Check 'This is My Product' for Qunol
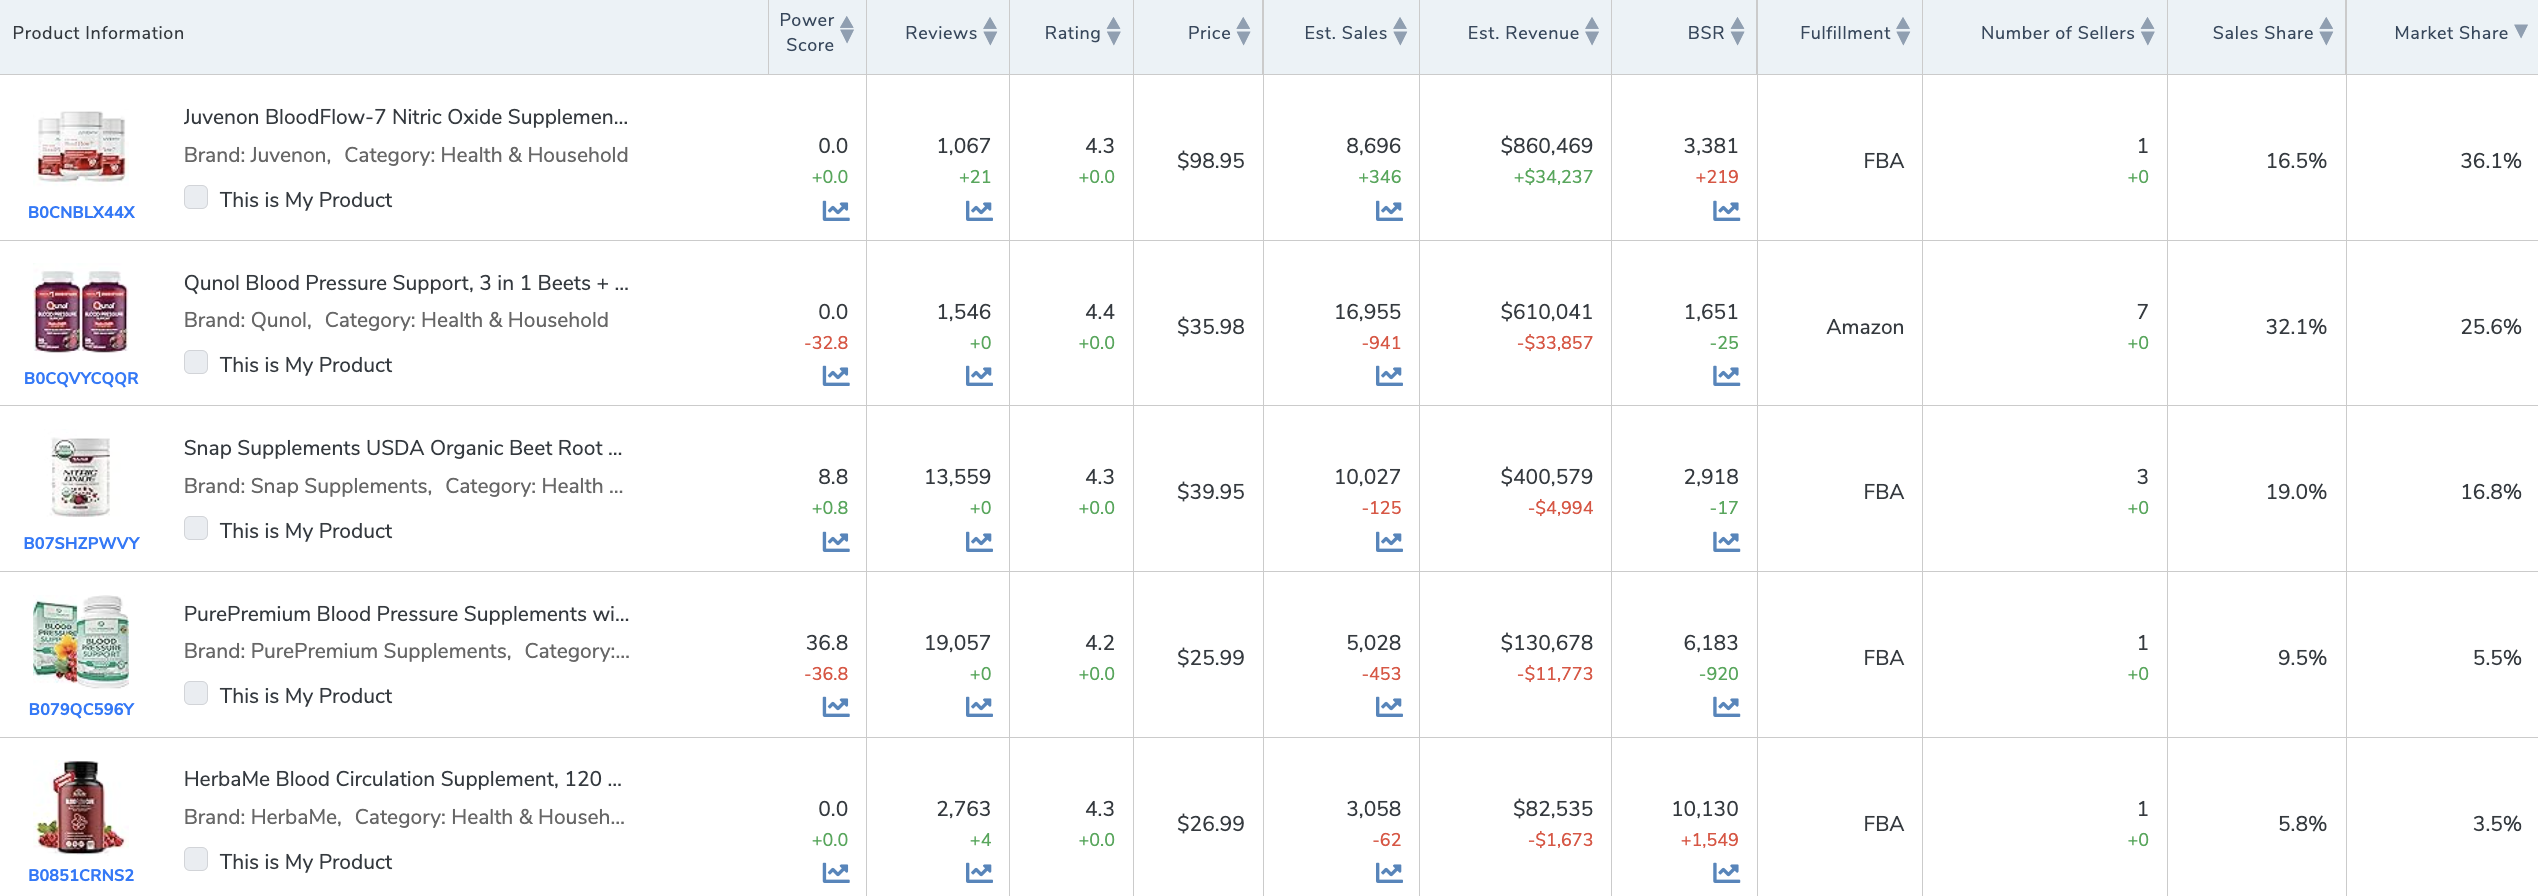This screenshot has height=896, width=2538. (x=196, y=363)
